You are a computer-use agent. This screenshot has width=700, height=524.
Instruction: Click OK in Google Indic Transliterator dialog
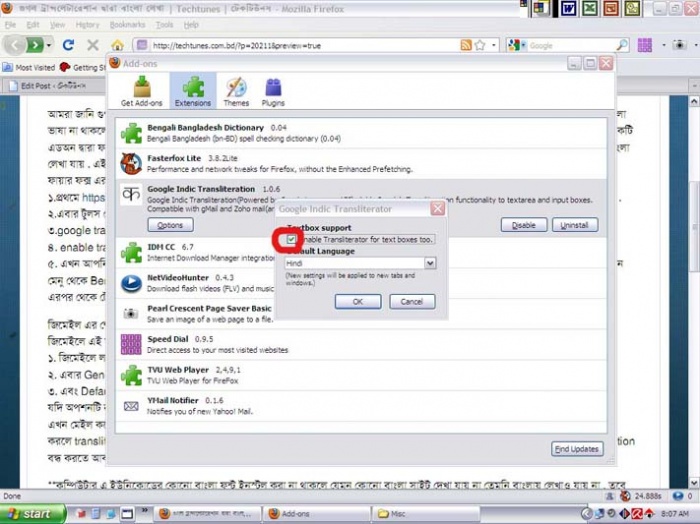(x=358, y=302)
